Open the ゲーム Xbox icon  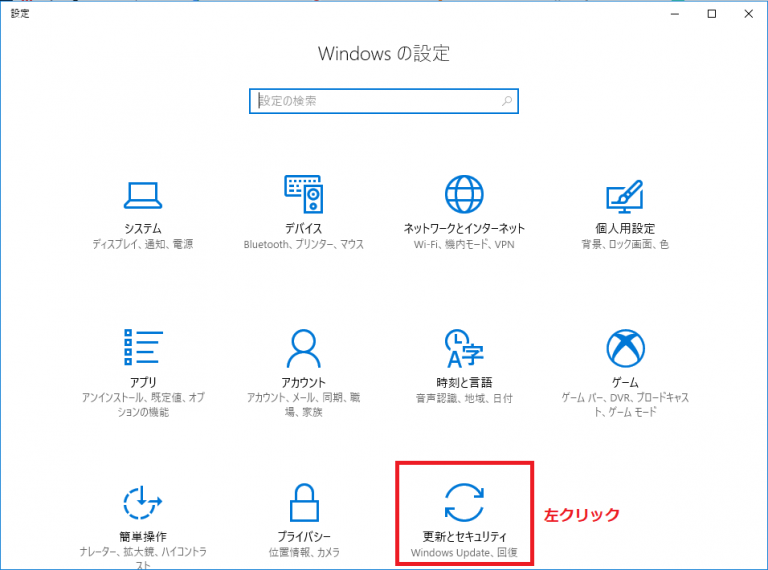click(x=625, y=348)
